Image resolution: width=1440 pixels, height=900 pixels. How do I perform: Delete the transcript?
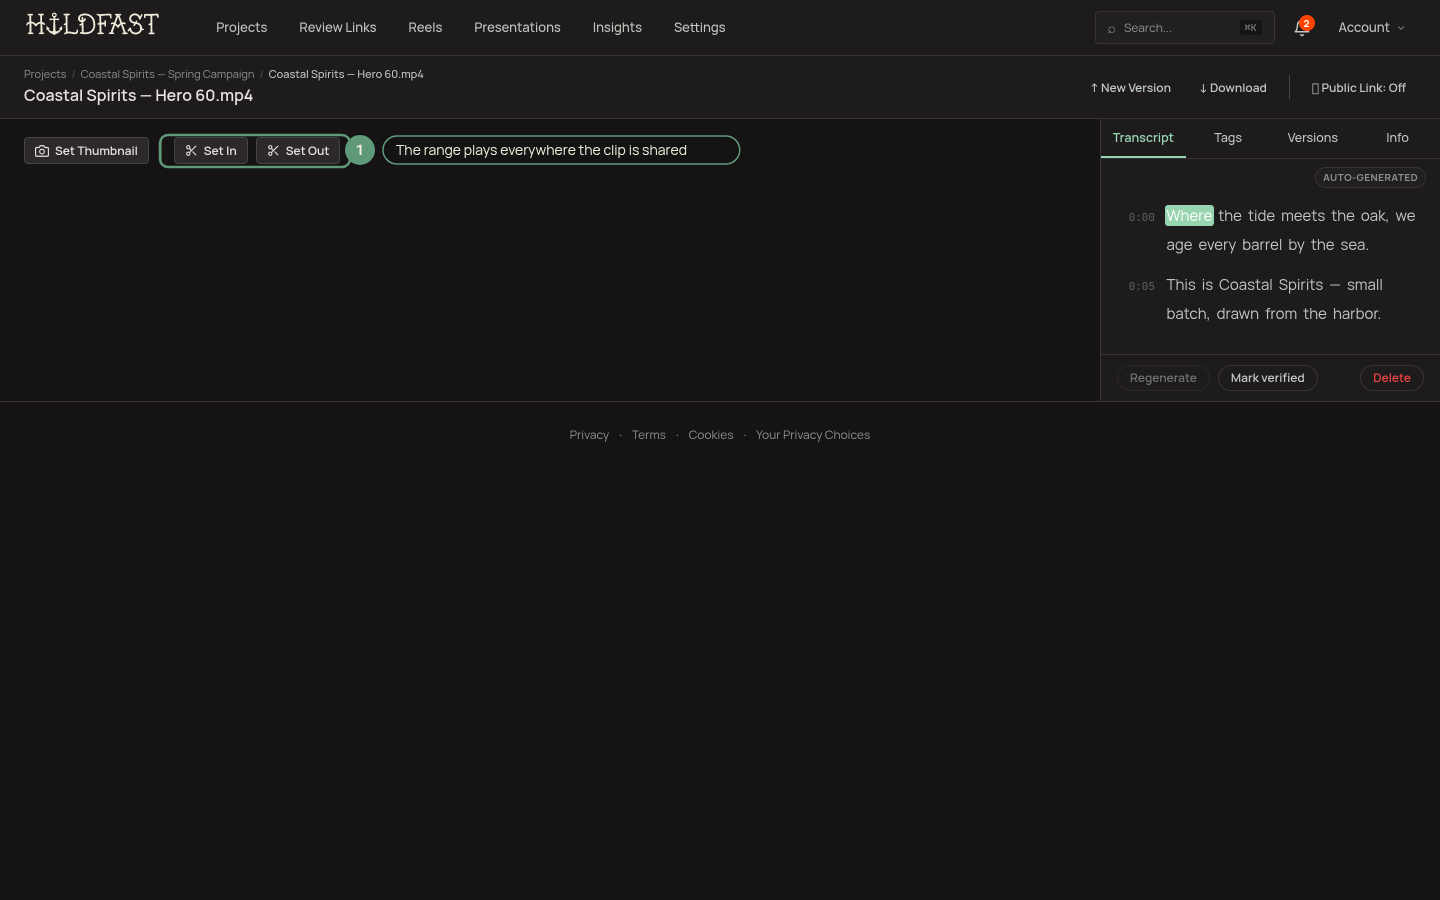[1391, 378]
